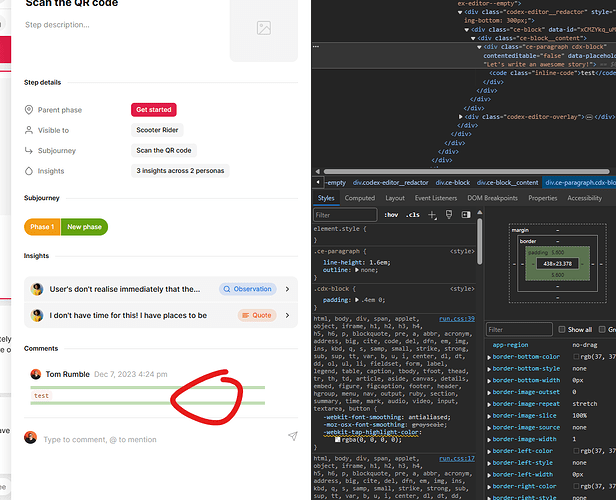The height and width of the screenshot is (500, 616).
Task: Click the ellipsis beside the selected DOM node
Action: pyautogui.click(x=316, y=46)
